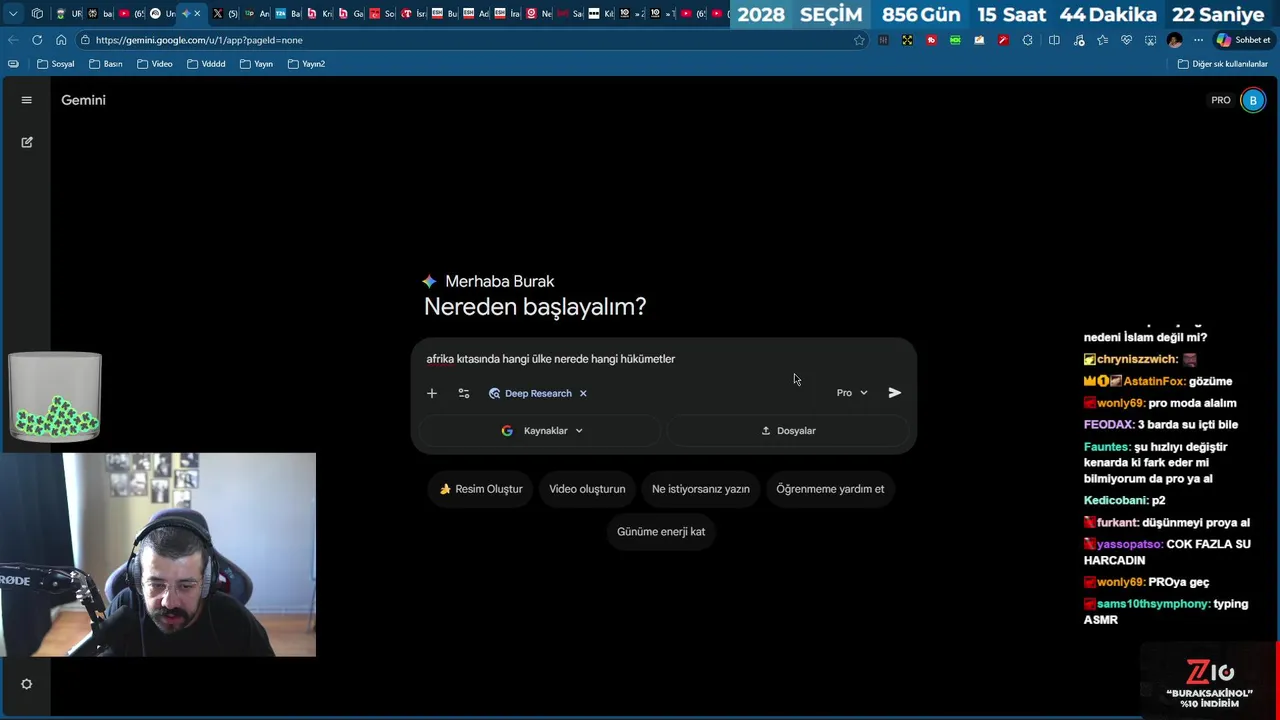1280x720 pixels.
Task: Click into the prompt text field
Action: pyautogui.click(x=664, y=359)
